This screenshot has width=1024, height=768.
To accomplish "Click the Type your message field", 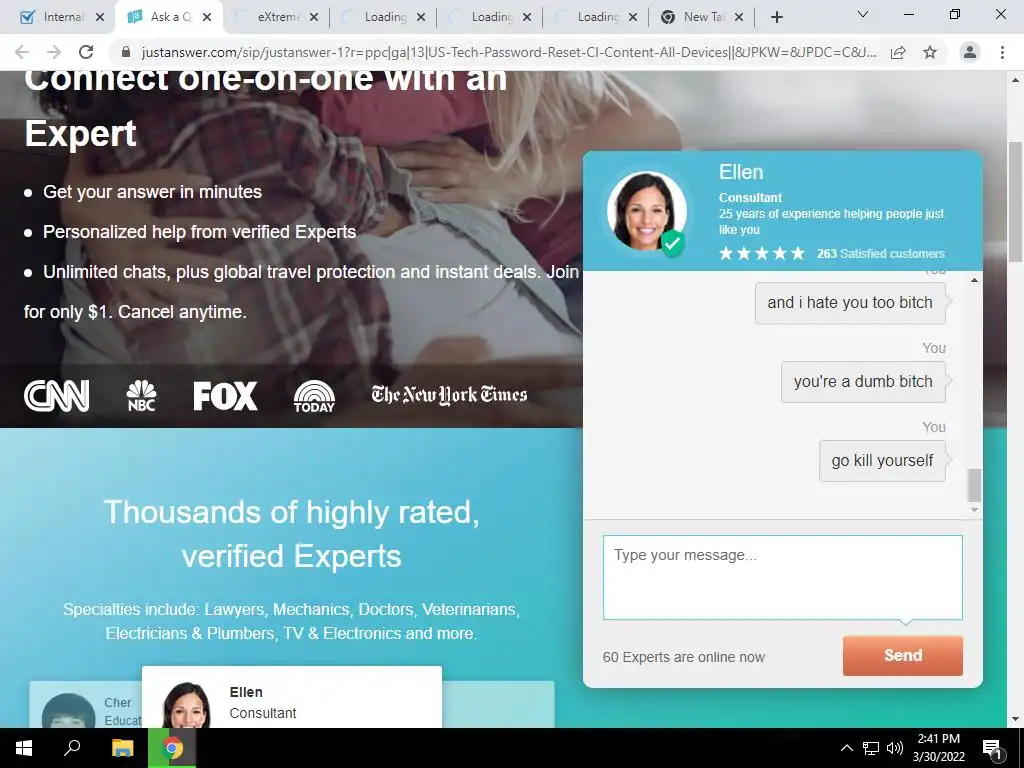I will point(782,577).
